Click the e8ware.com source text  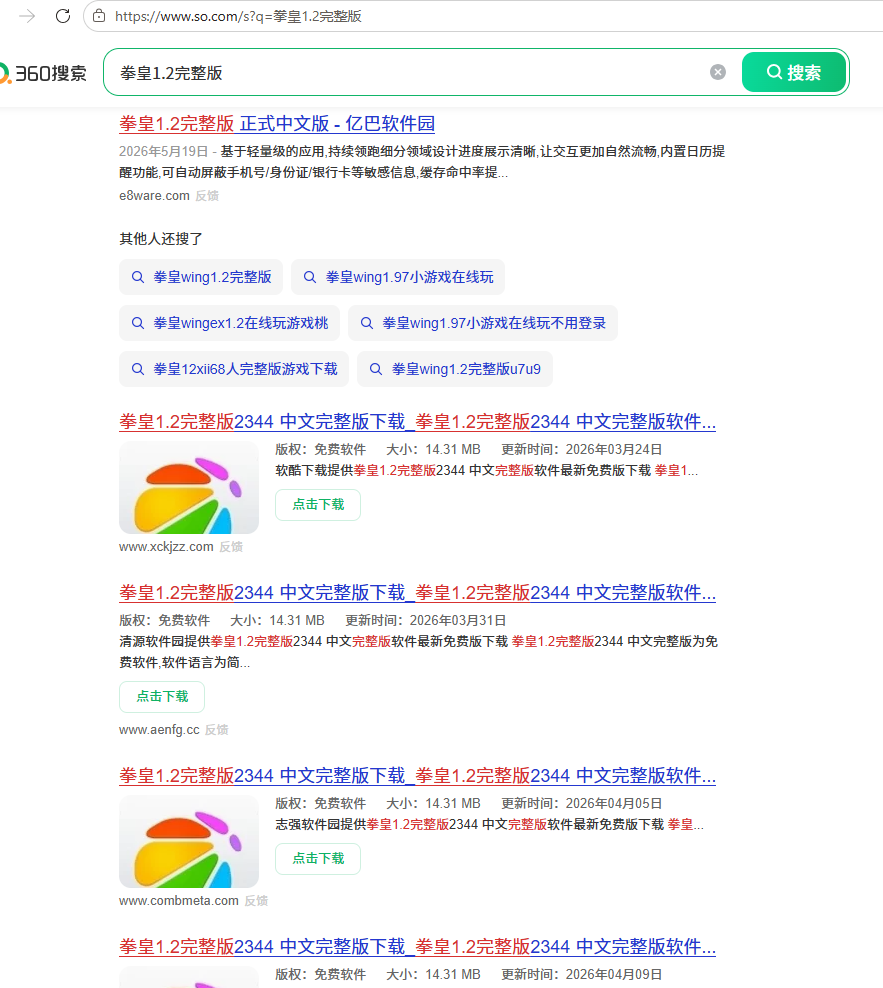[154, 196]
